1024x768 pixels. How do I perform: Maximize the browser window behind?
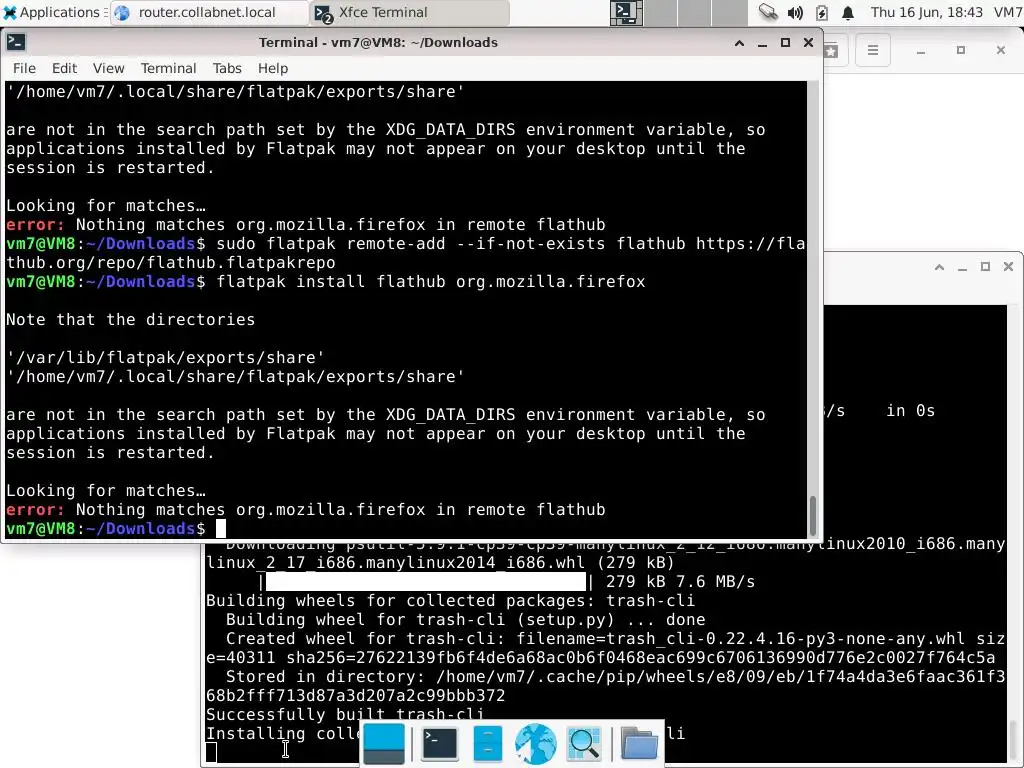[961, 50]
